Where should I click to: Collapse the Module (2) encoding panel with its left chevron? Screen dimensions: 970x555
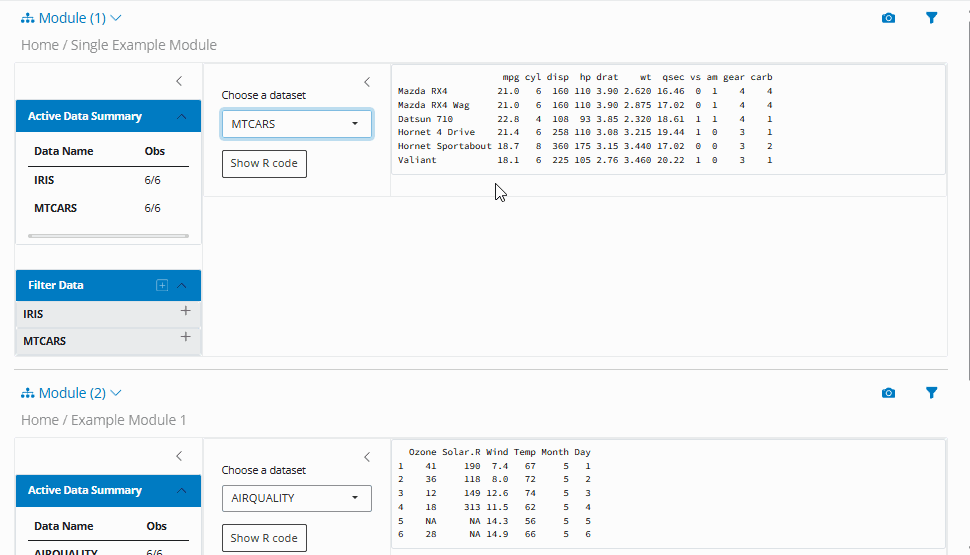tap(367, 457)
